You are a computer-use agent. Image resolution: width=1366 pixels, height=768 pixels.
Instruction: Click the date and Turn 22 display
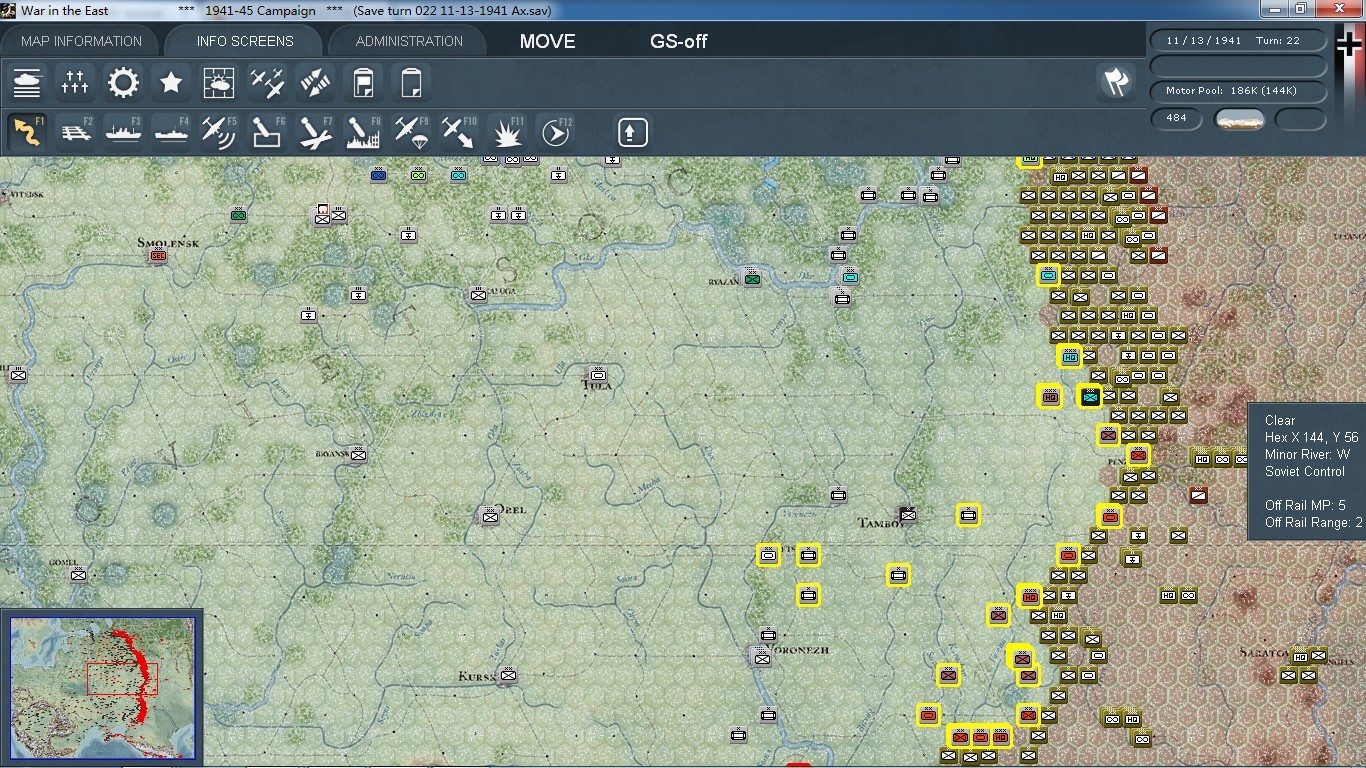pyautogui.click(x=1238, y=41)
